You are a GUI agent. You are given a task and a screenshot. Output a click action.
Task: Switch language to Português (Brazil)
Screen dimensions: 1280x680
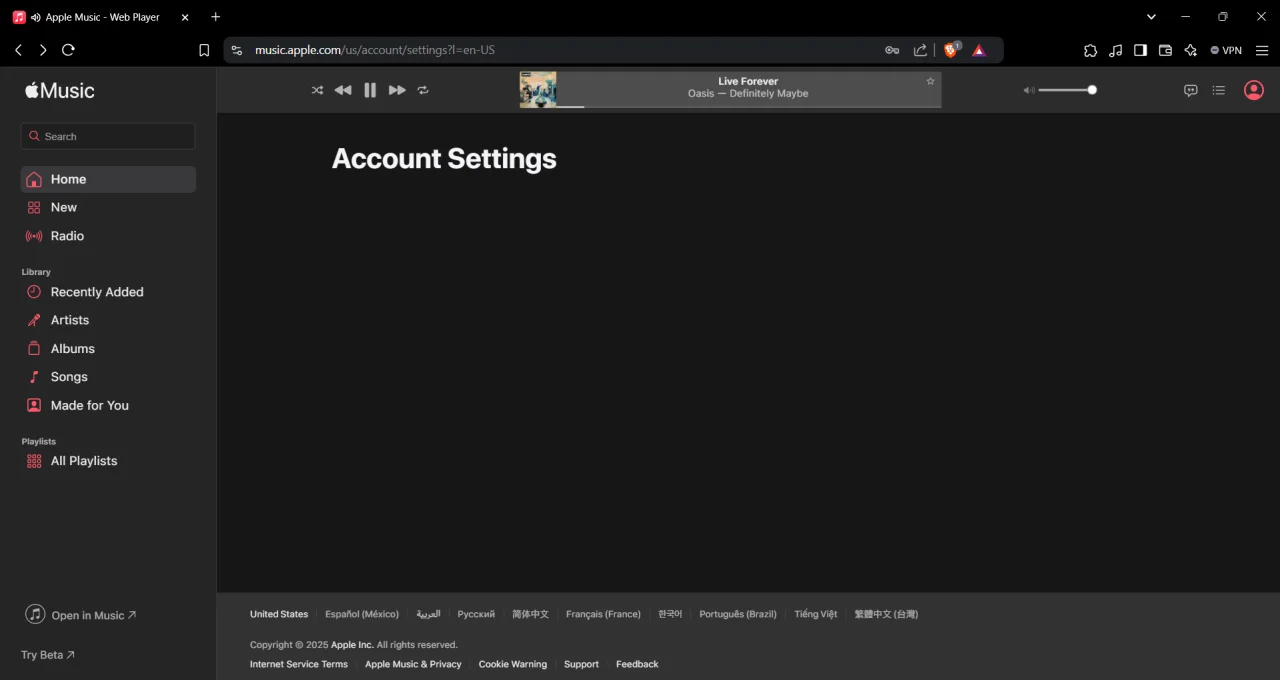(738, 614)
